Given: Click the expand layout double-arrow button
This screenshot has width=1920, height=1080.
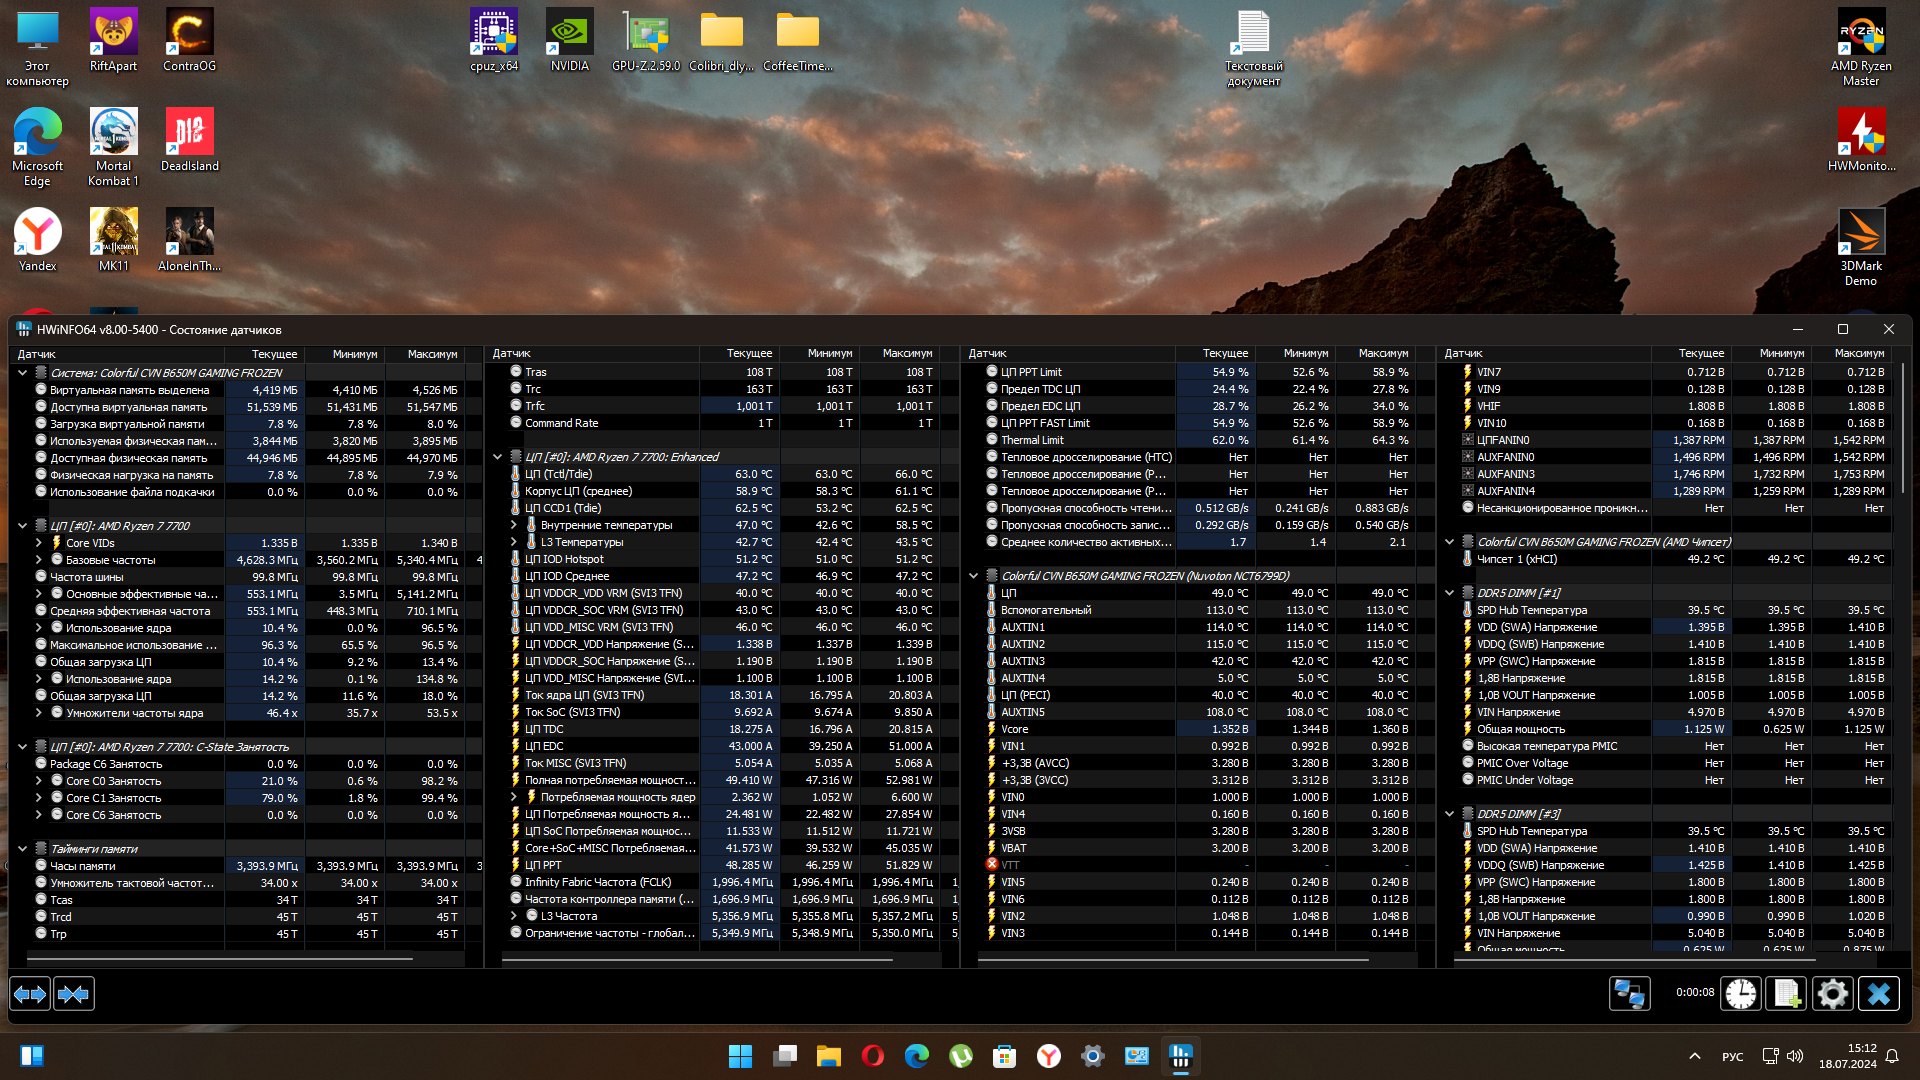Looking at the screenshot, I should tap(30, 994).
